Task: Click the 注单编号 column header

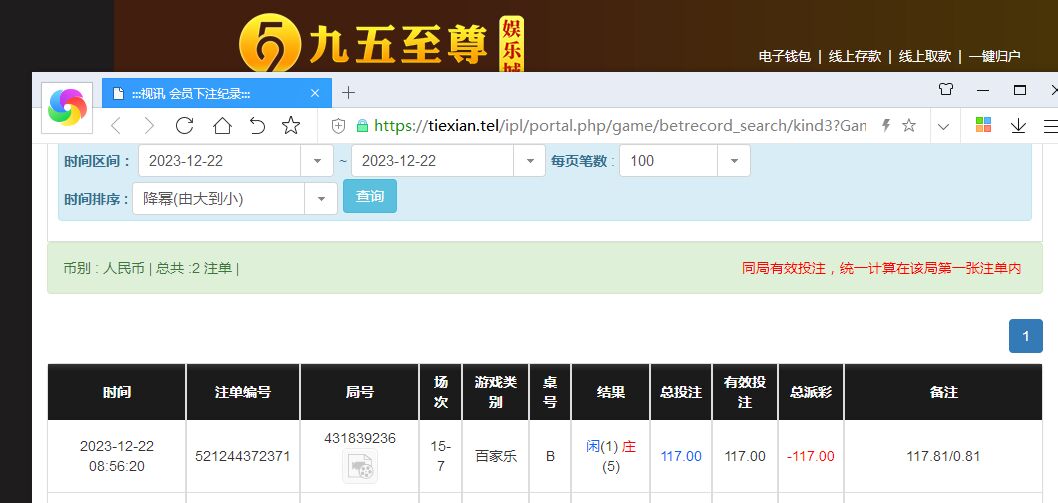Action: point(243,392)
